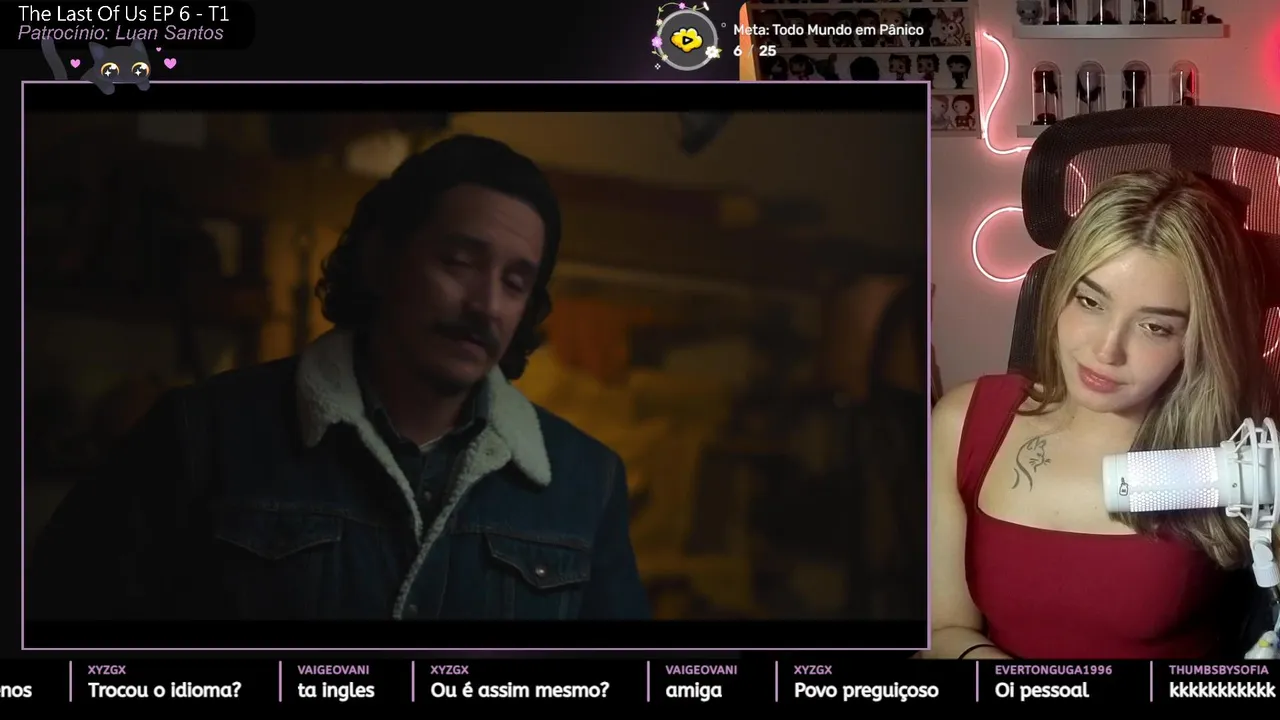1280x720 pixels.
Task: Click the chat message 'ta ingles'
Action: [x=336, y=690]
